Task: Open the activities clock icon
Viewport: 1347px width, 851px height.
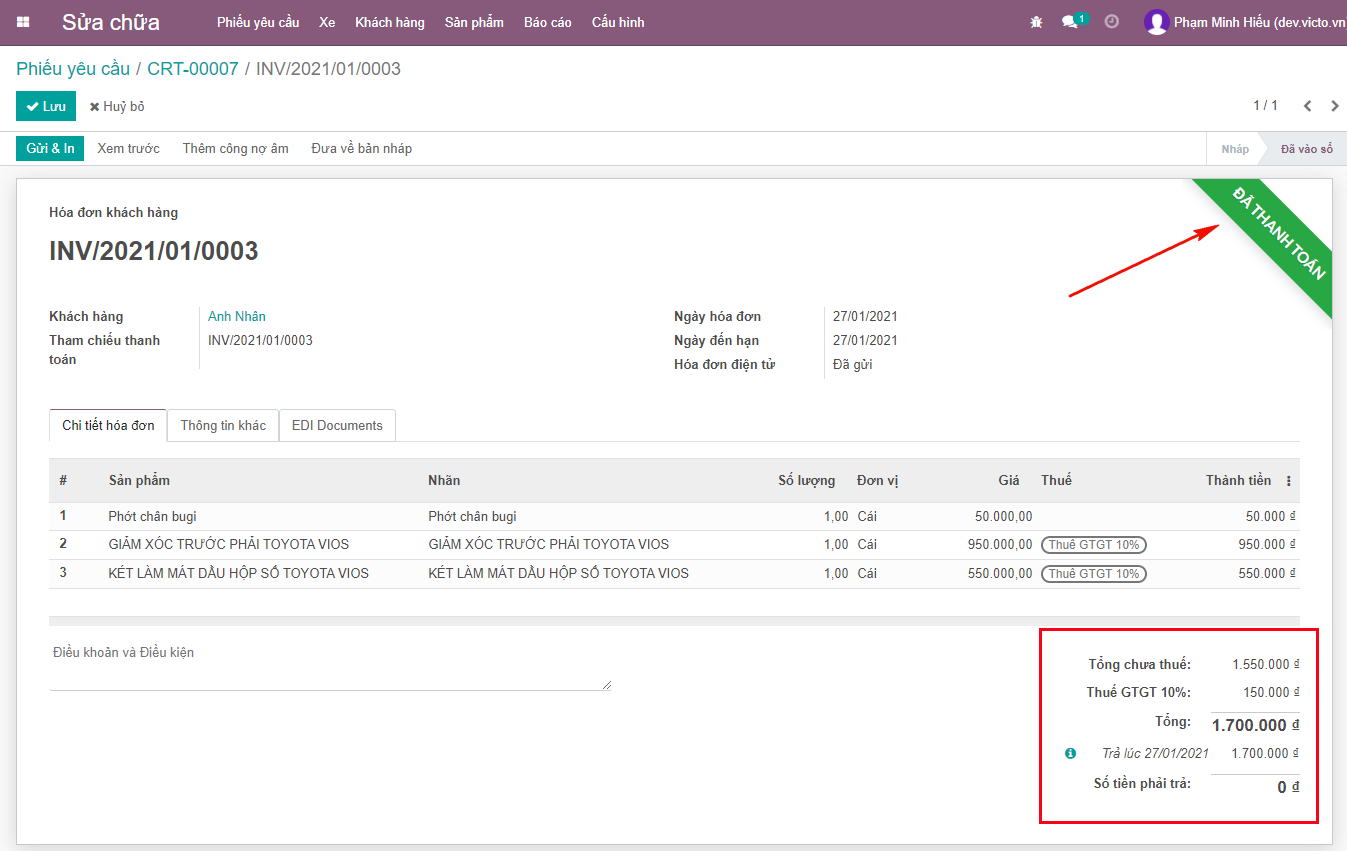Action: coord(1111,21)
